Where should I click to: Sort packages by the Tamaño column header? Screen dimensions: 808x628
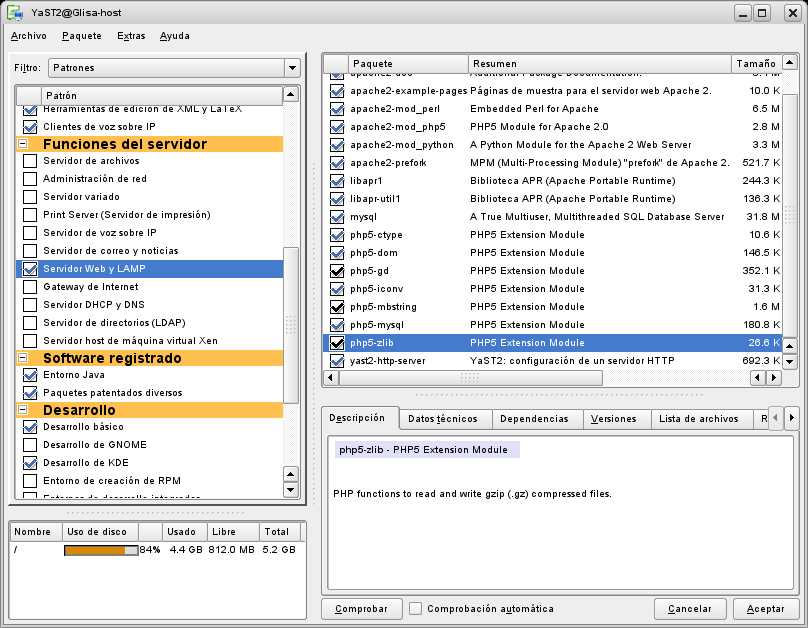click(x=756, y=63)
